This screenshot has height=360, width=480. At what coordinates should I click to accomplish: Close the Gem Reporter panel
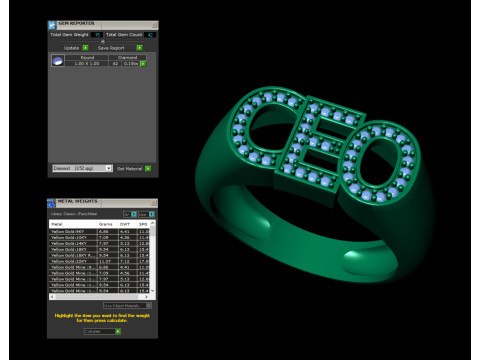pyautogui.click(x=154, y=25)
